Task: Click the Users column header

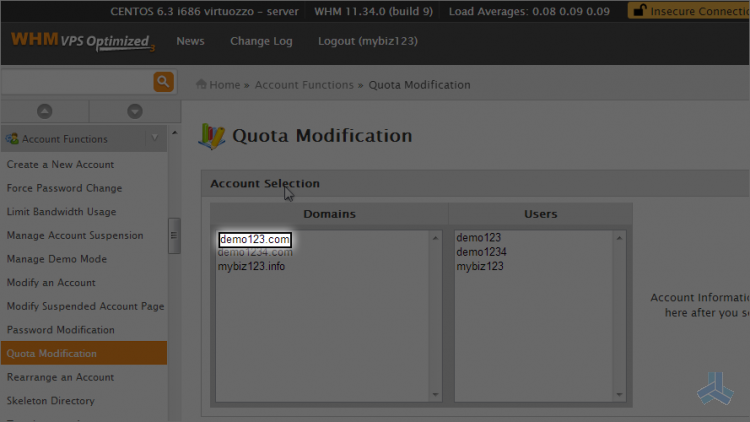Action: 540,214
